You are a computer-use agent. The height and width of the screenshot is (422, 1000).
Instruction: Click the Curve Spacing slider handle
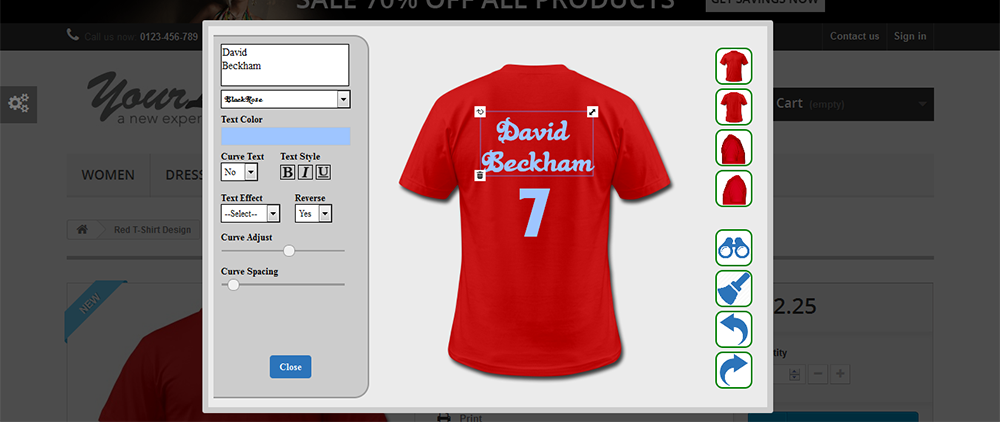point(233,285)
